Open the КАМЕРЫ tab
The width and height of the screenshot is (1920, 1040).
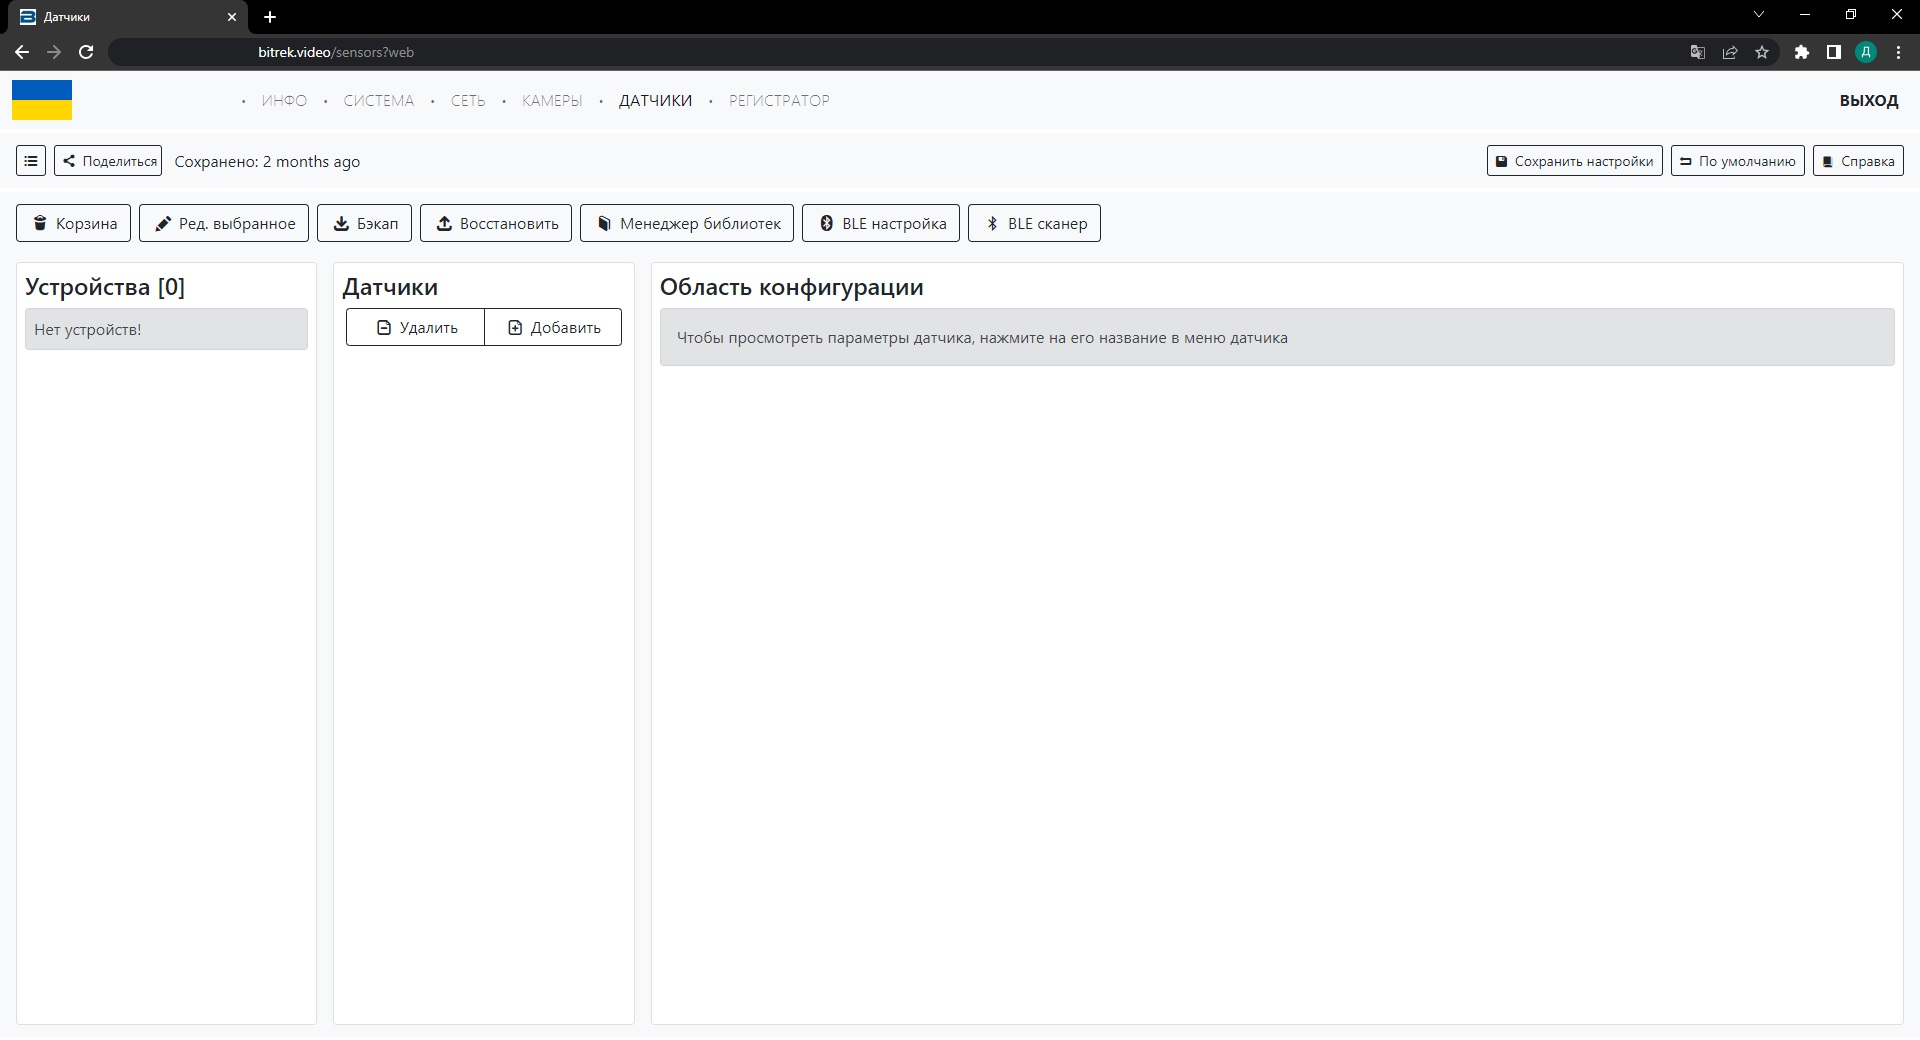click(552, 100)
